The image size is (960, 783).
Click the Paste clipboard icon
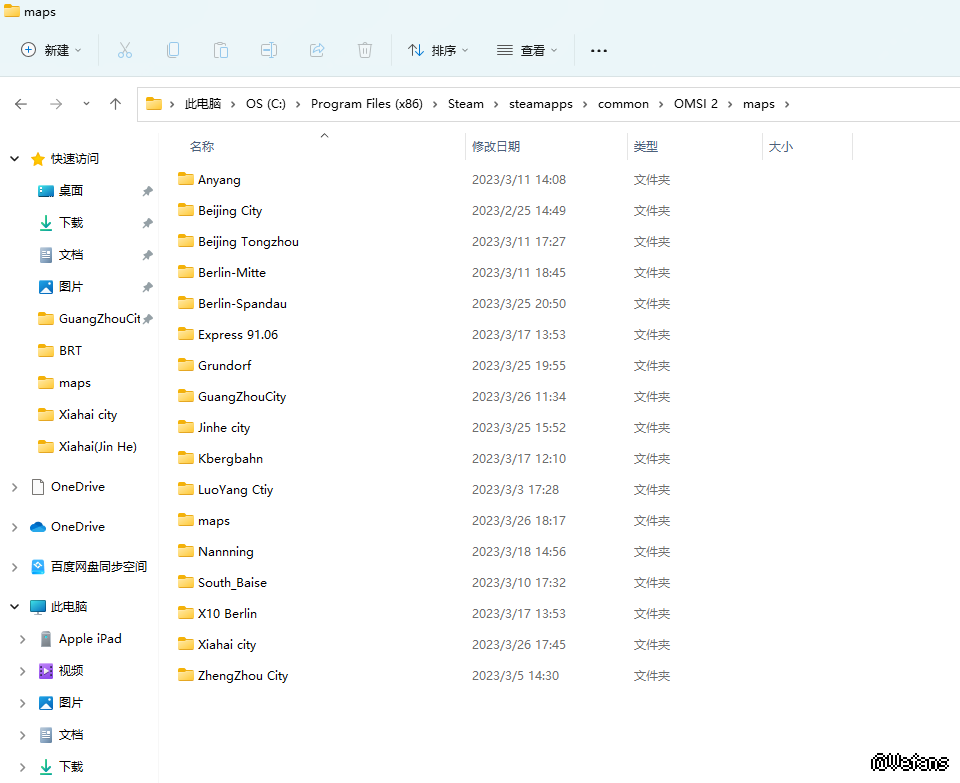(221, 50)
